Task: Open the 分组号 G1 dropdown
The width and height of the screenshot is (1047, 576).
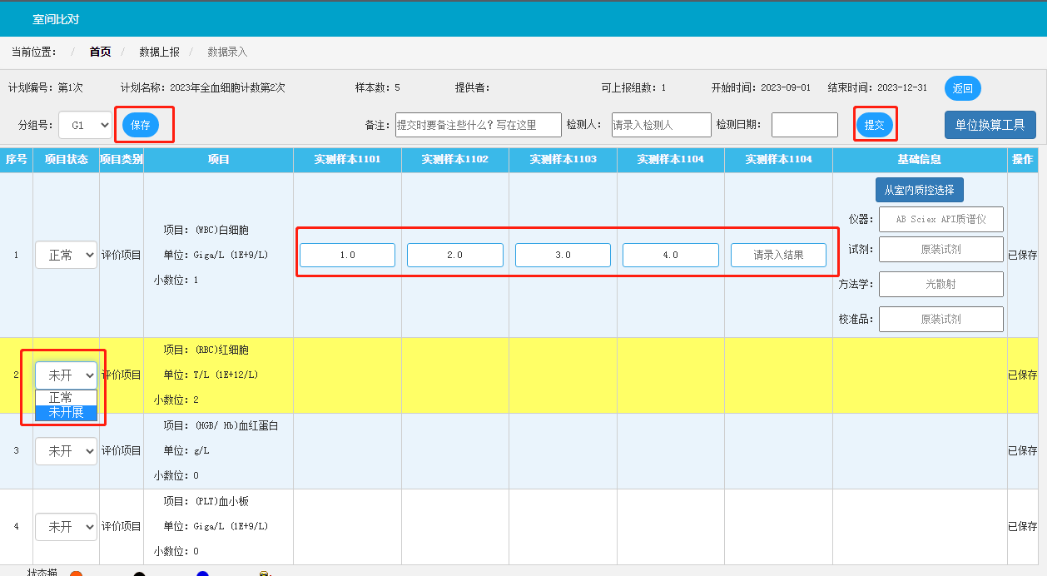Action: click(x=85, y=125)
